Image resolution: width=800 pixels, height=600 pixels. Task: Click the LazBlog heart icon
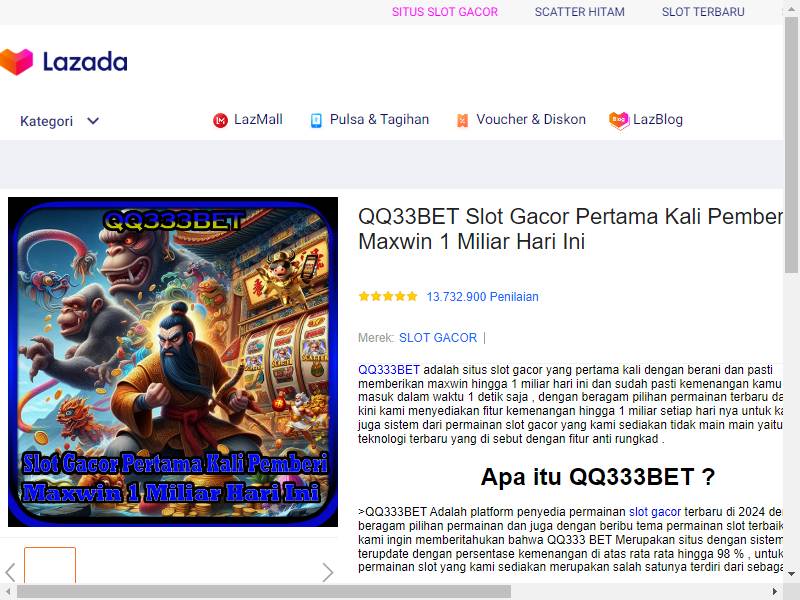point(619,120)
